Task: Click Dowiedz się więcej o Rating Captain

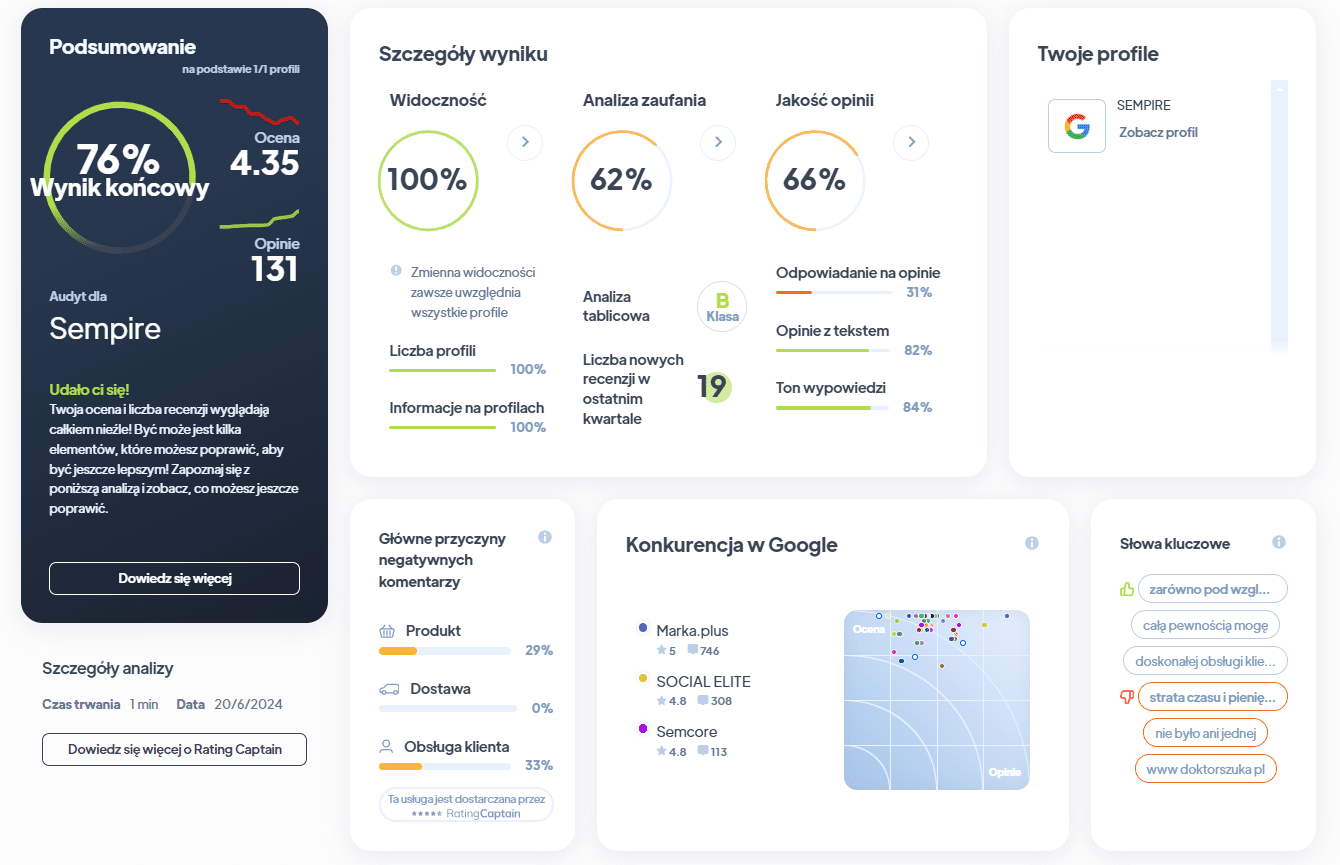Action: (x=174, y=749)
